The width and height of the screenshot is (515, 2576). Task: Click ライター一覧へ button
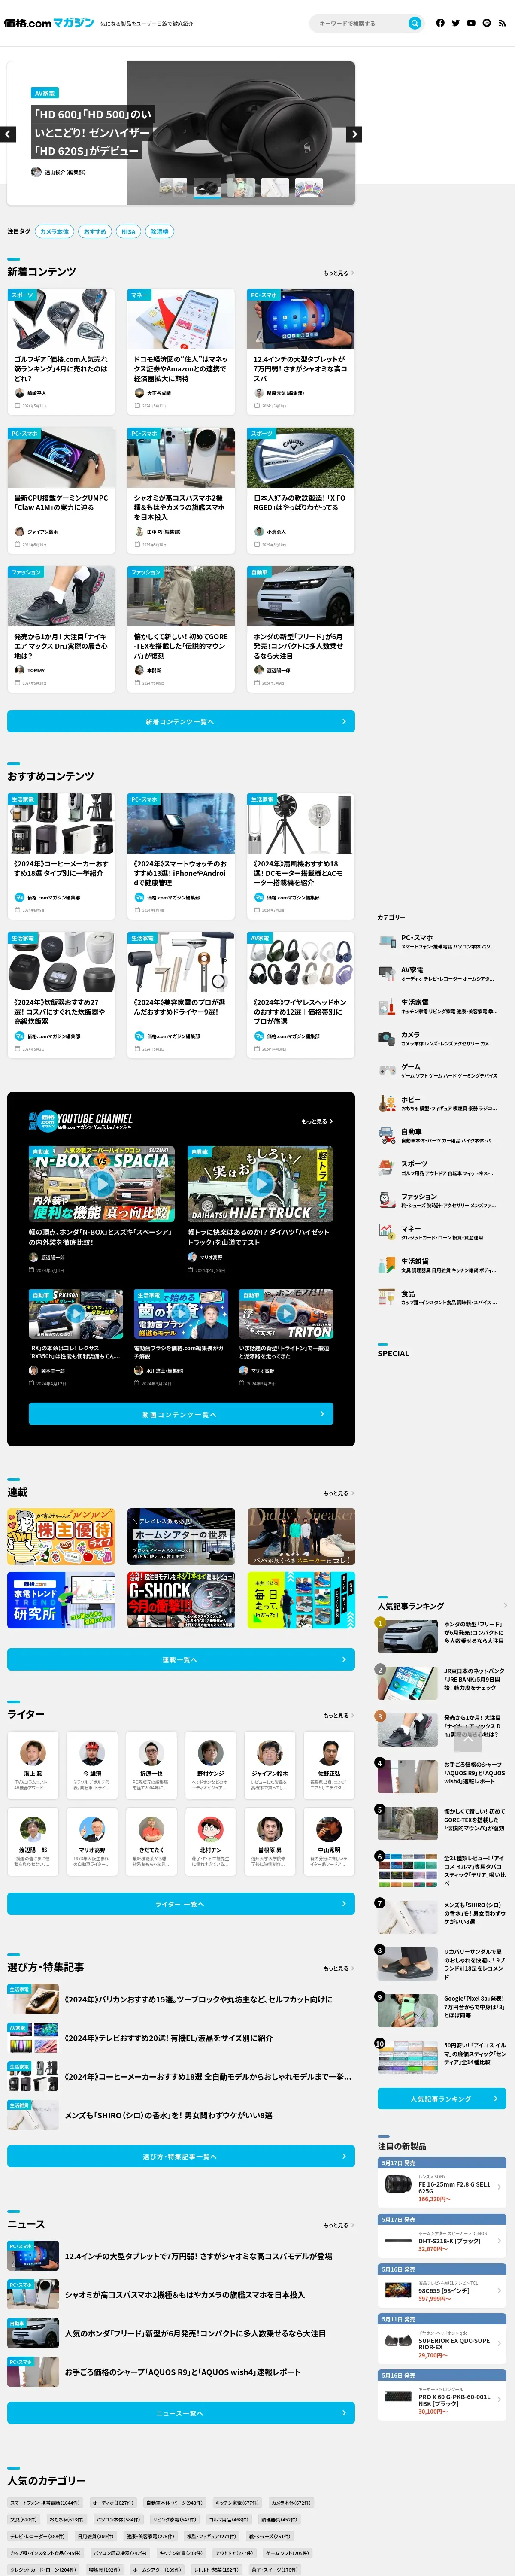click(x=181, y=1904)
